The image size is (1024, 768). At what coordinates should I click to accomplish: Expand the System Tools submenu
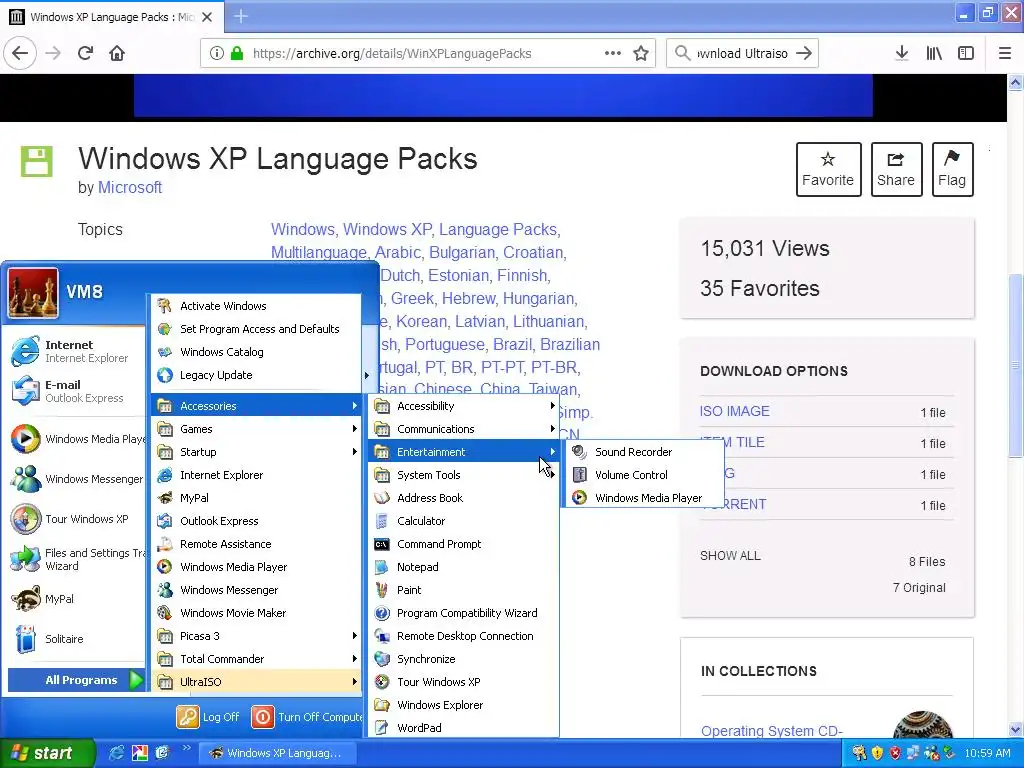click(x=464, y=475)
